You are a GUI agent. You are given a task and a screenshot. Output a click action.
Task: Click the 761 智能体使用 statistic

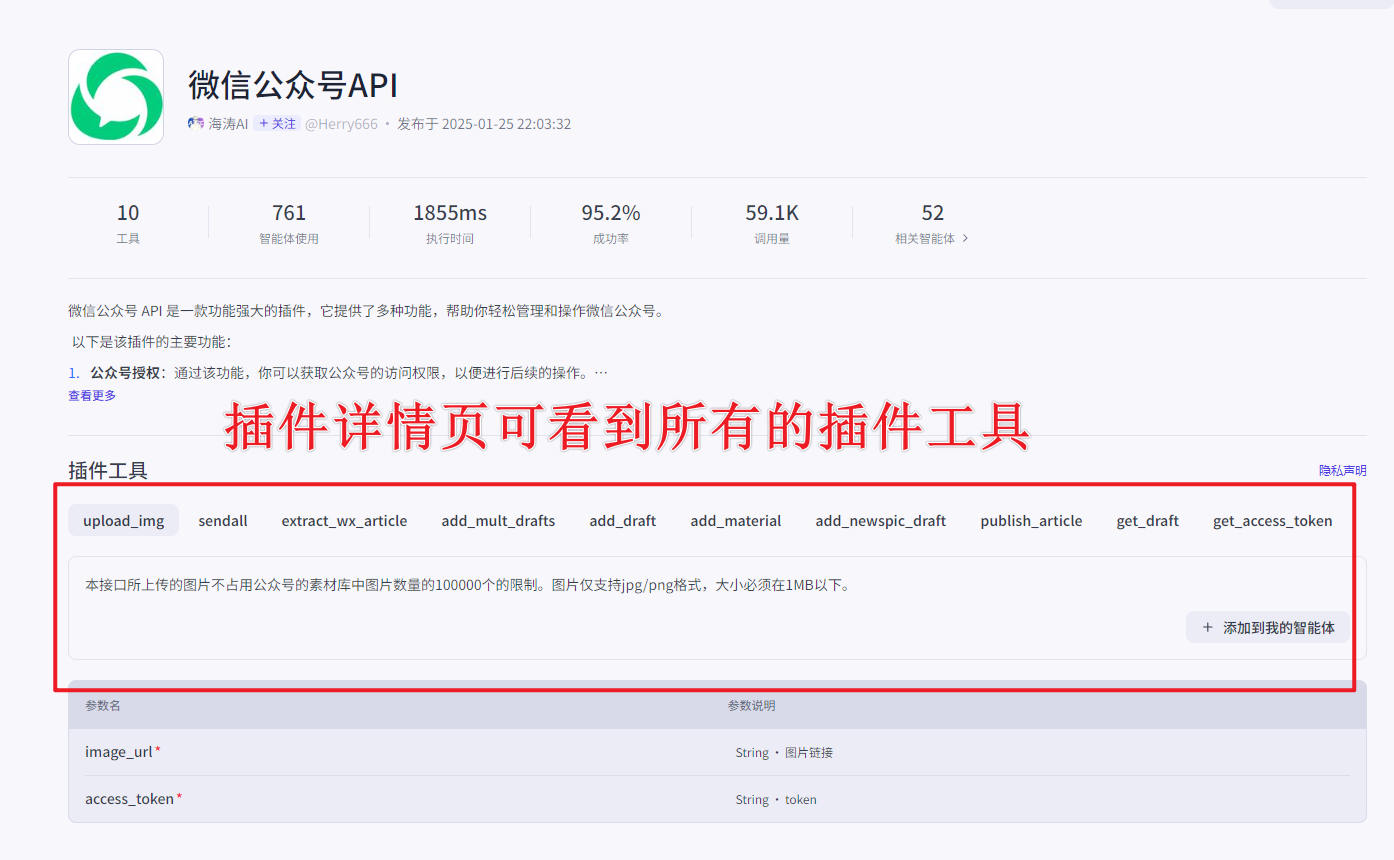pyautogui.click(x=289, y=224)
